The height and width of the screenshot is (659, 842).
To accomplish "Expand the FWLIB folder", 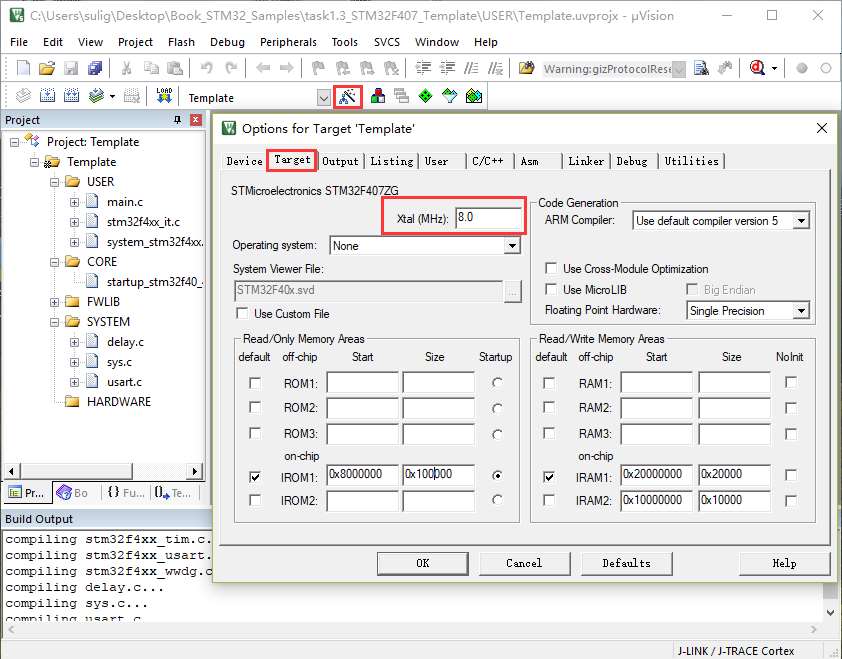I will click(x=54, y=302).
